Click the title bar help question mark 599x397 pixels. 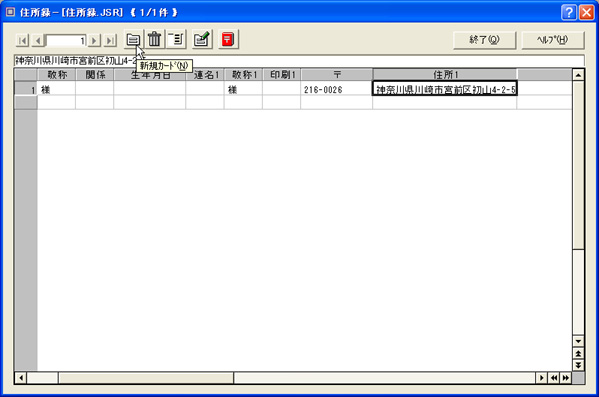pyautogui.click(x=569, y=13)
